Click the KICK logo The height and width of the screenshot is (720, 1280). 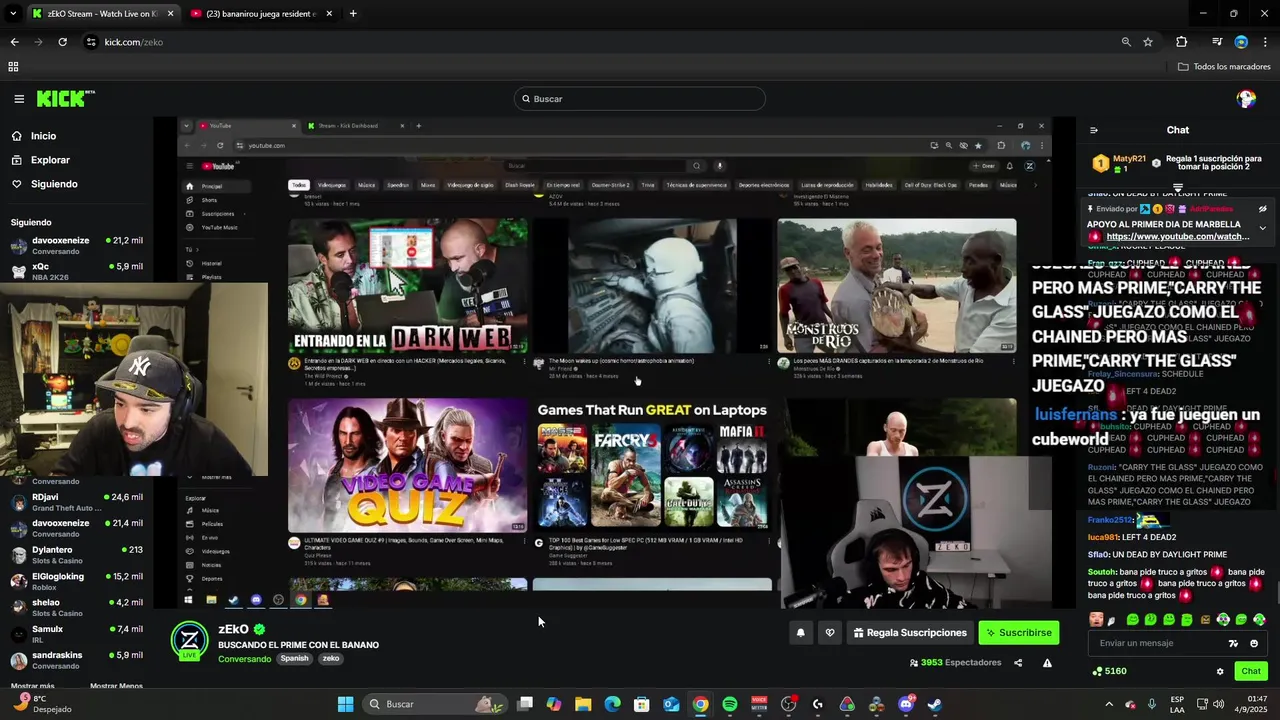(65, 99)
